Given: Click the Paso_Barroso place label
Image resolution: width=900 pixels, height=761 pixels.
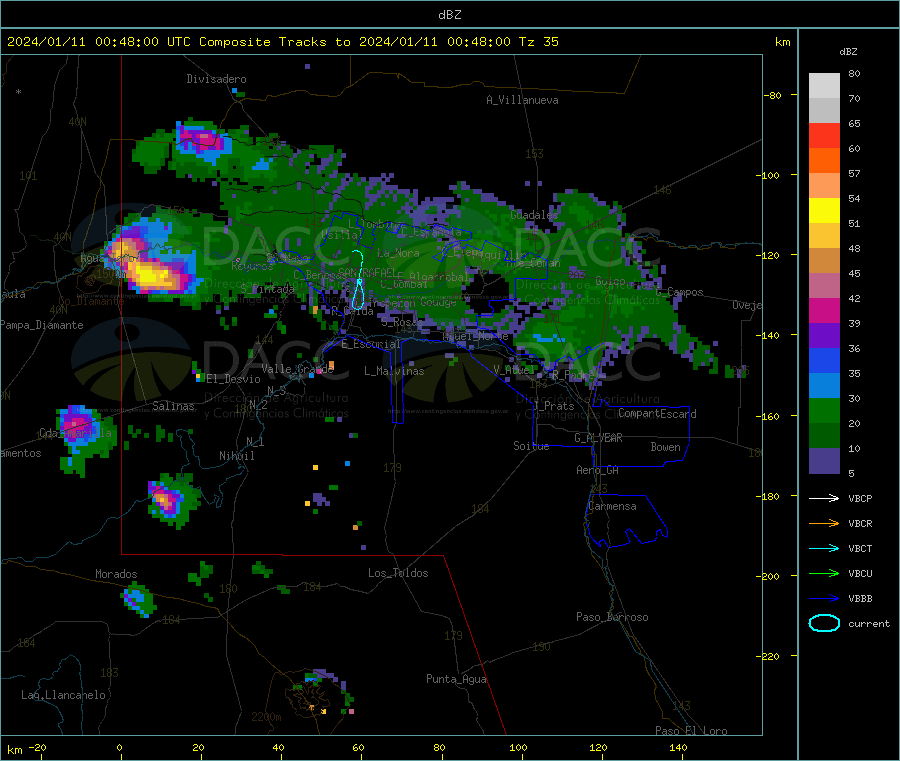Looking at the screenshot, I should pos(612,617).
